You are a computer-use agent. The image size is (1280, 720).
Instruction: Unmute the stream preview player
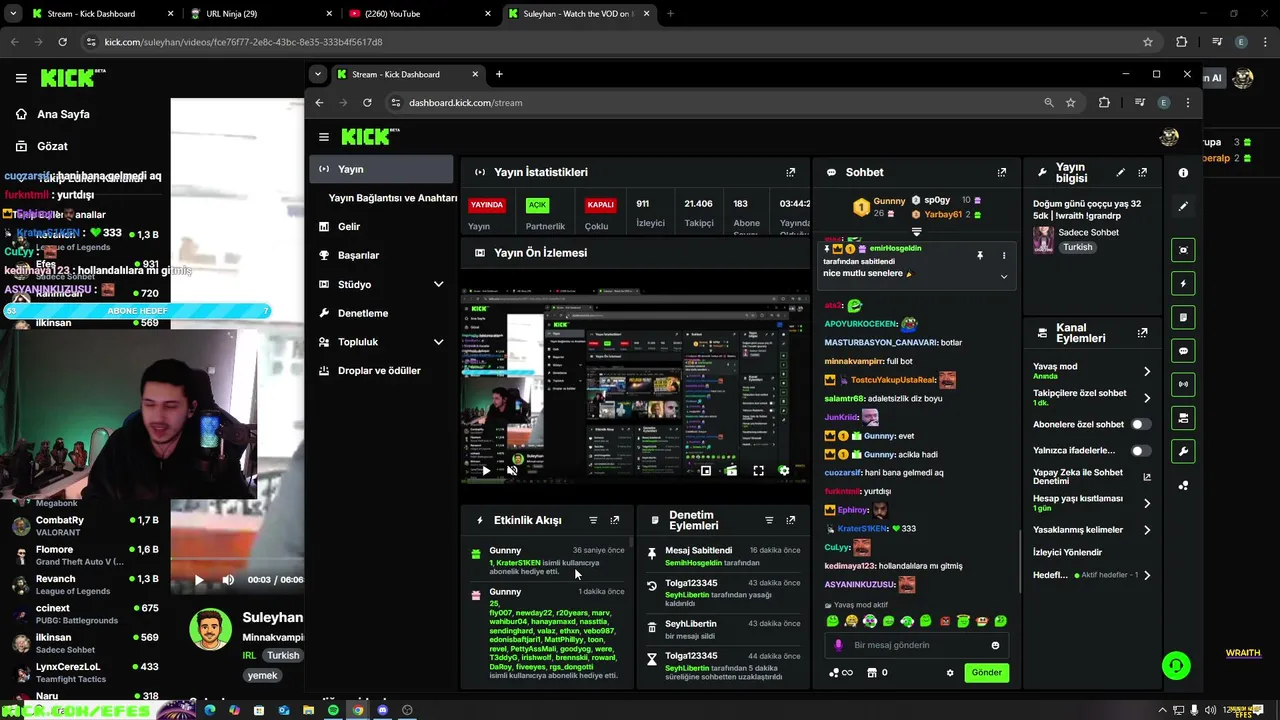tap(512, 470)
